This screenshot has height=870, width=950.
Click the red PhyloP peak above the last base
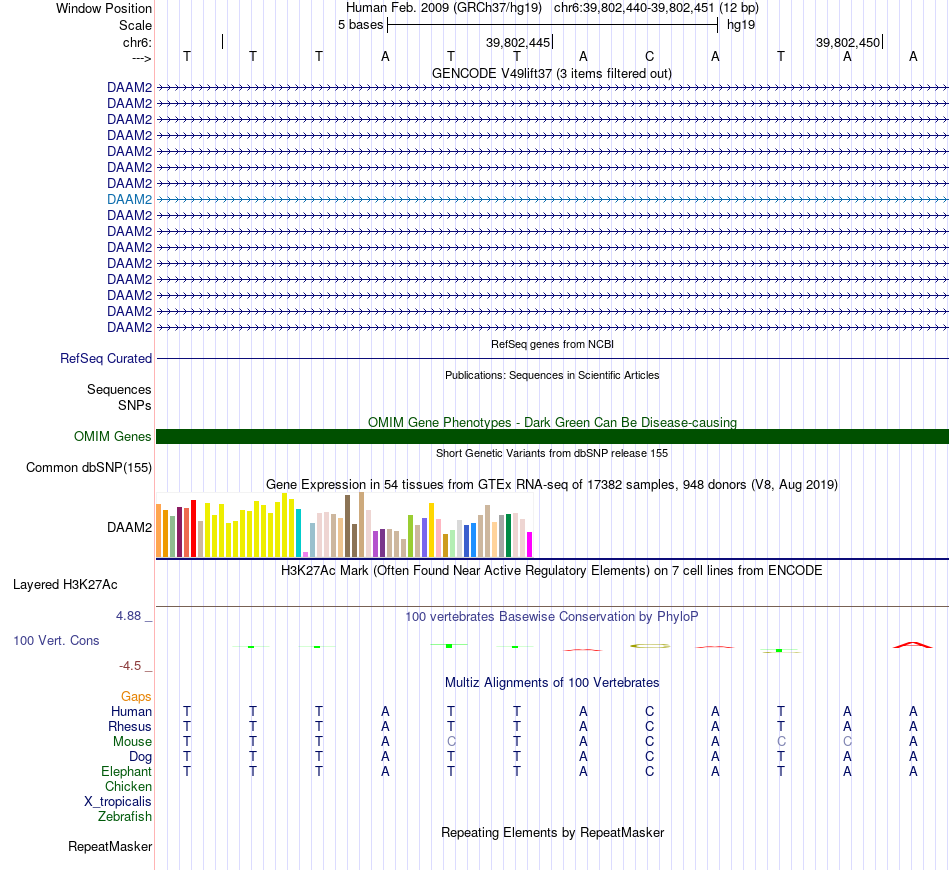pyautogui.click(x=913, y=645)
